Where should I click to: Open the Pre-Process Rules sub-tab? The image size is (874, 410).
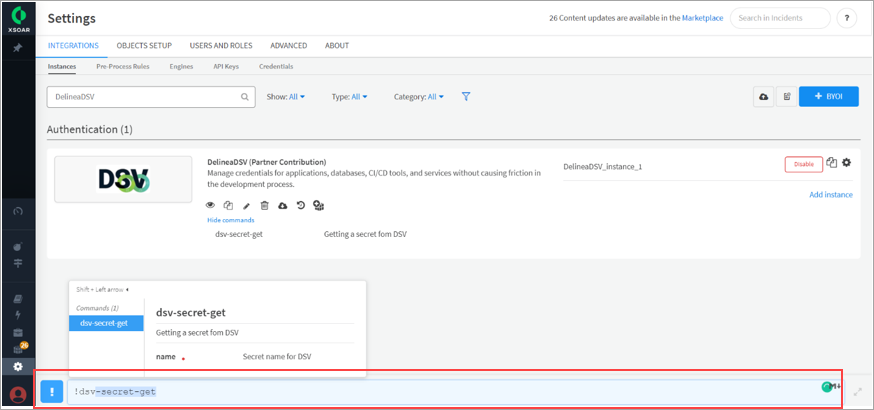pos(123,66)
